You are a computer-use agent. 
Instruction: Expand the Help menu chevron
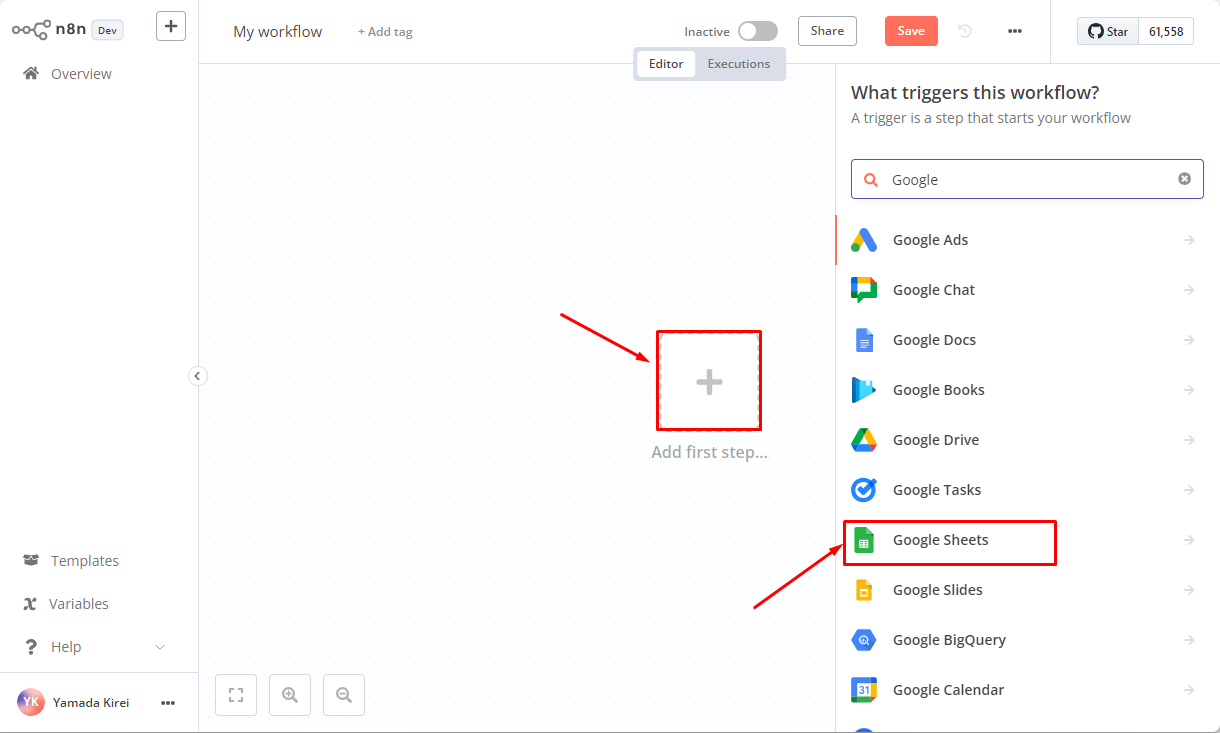coord(160,647)
